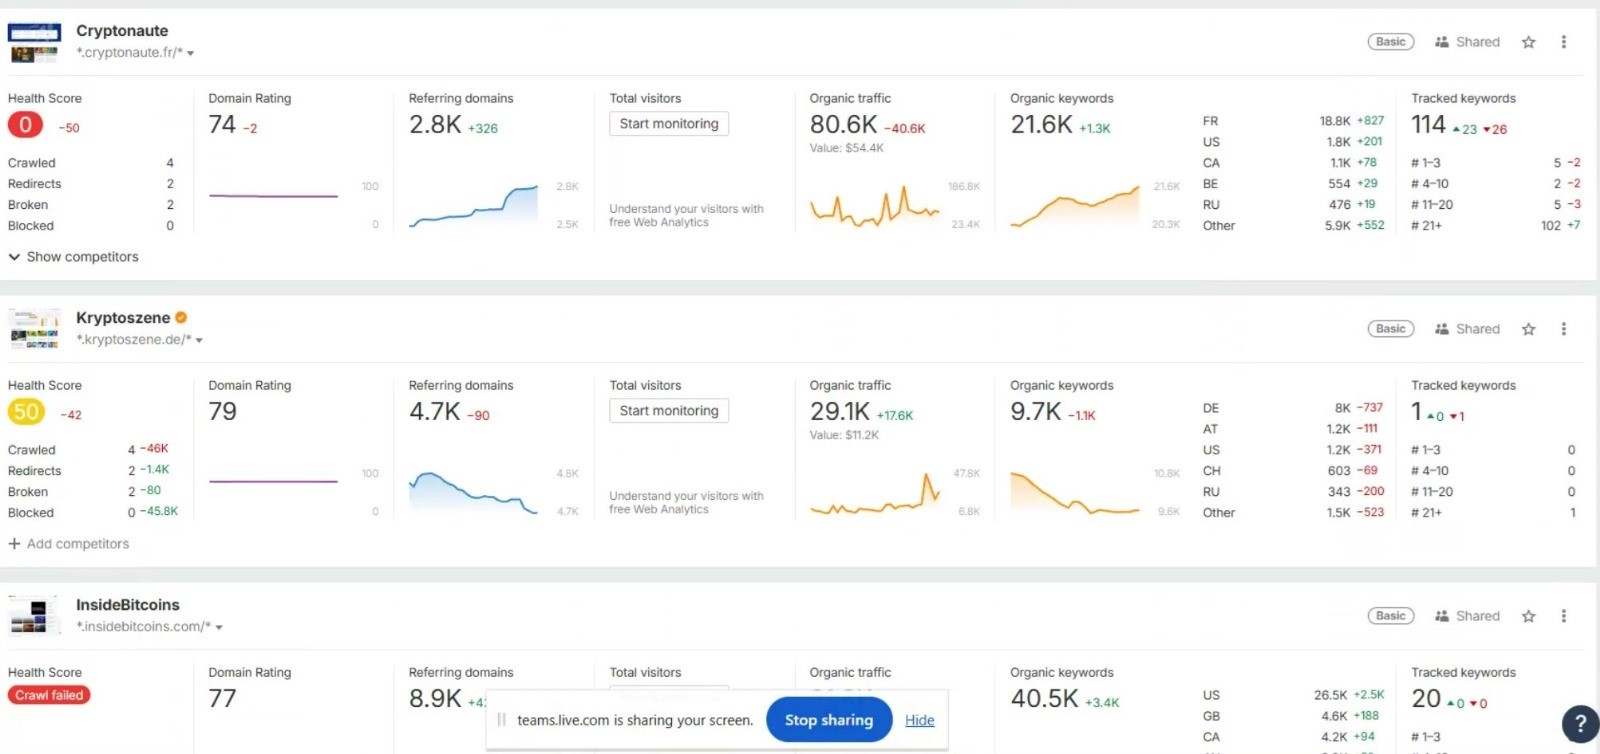This screenshot has width=1600, height=754.
Task: Click InsideBitcoins US keywords 26.5K row
Action: pyautogui.click(x=1294, y=695)
